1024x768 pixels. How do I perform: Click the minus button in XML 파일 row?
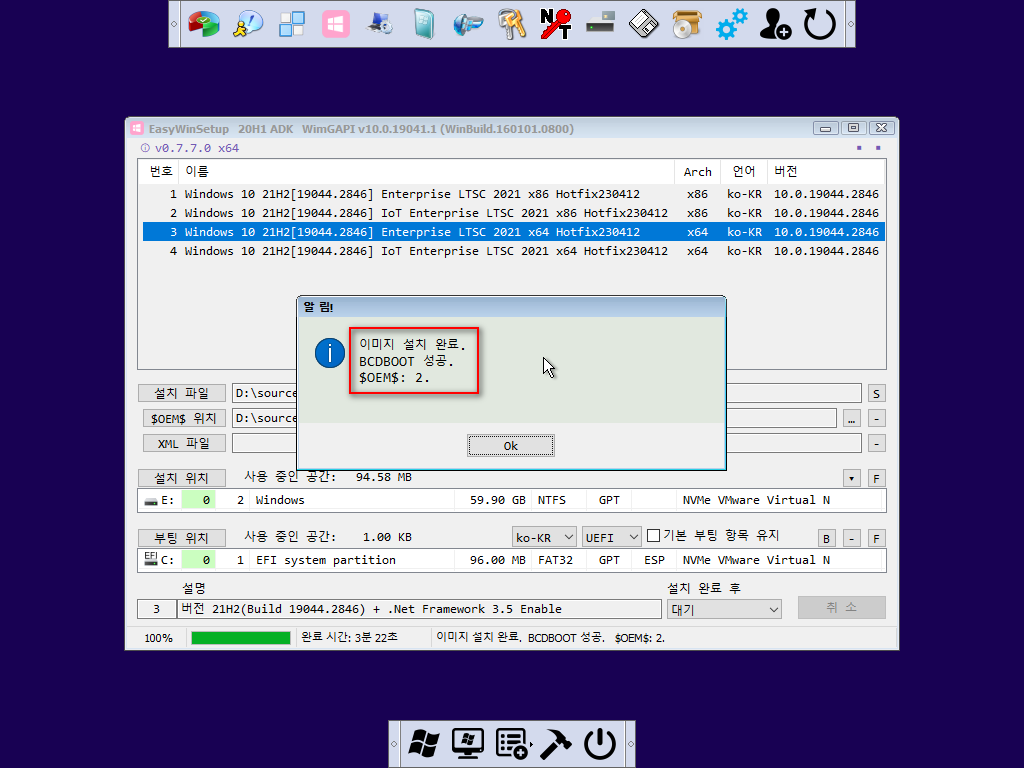pyautogui.click(x=876, y=444)
